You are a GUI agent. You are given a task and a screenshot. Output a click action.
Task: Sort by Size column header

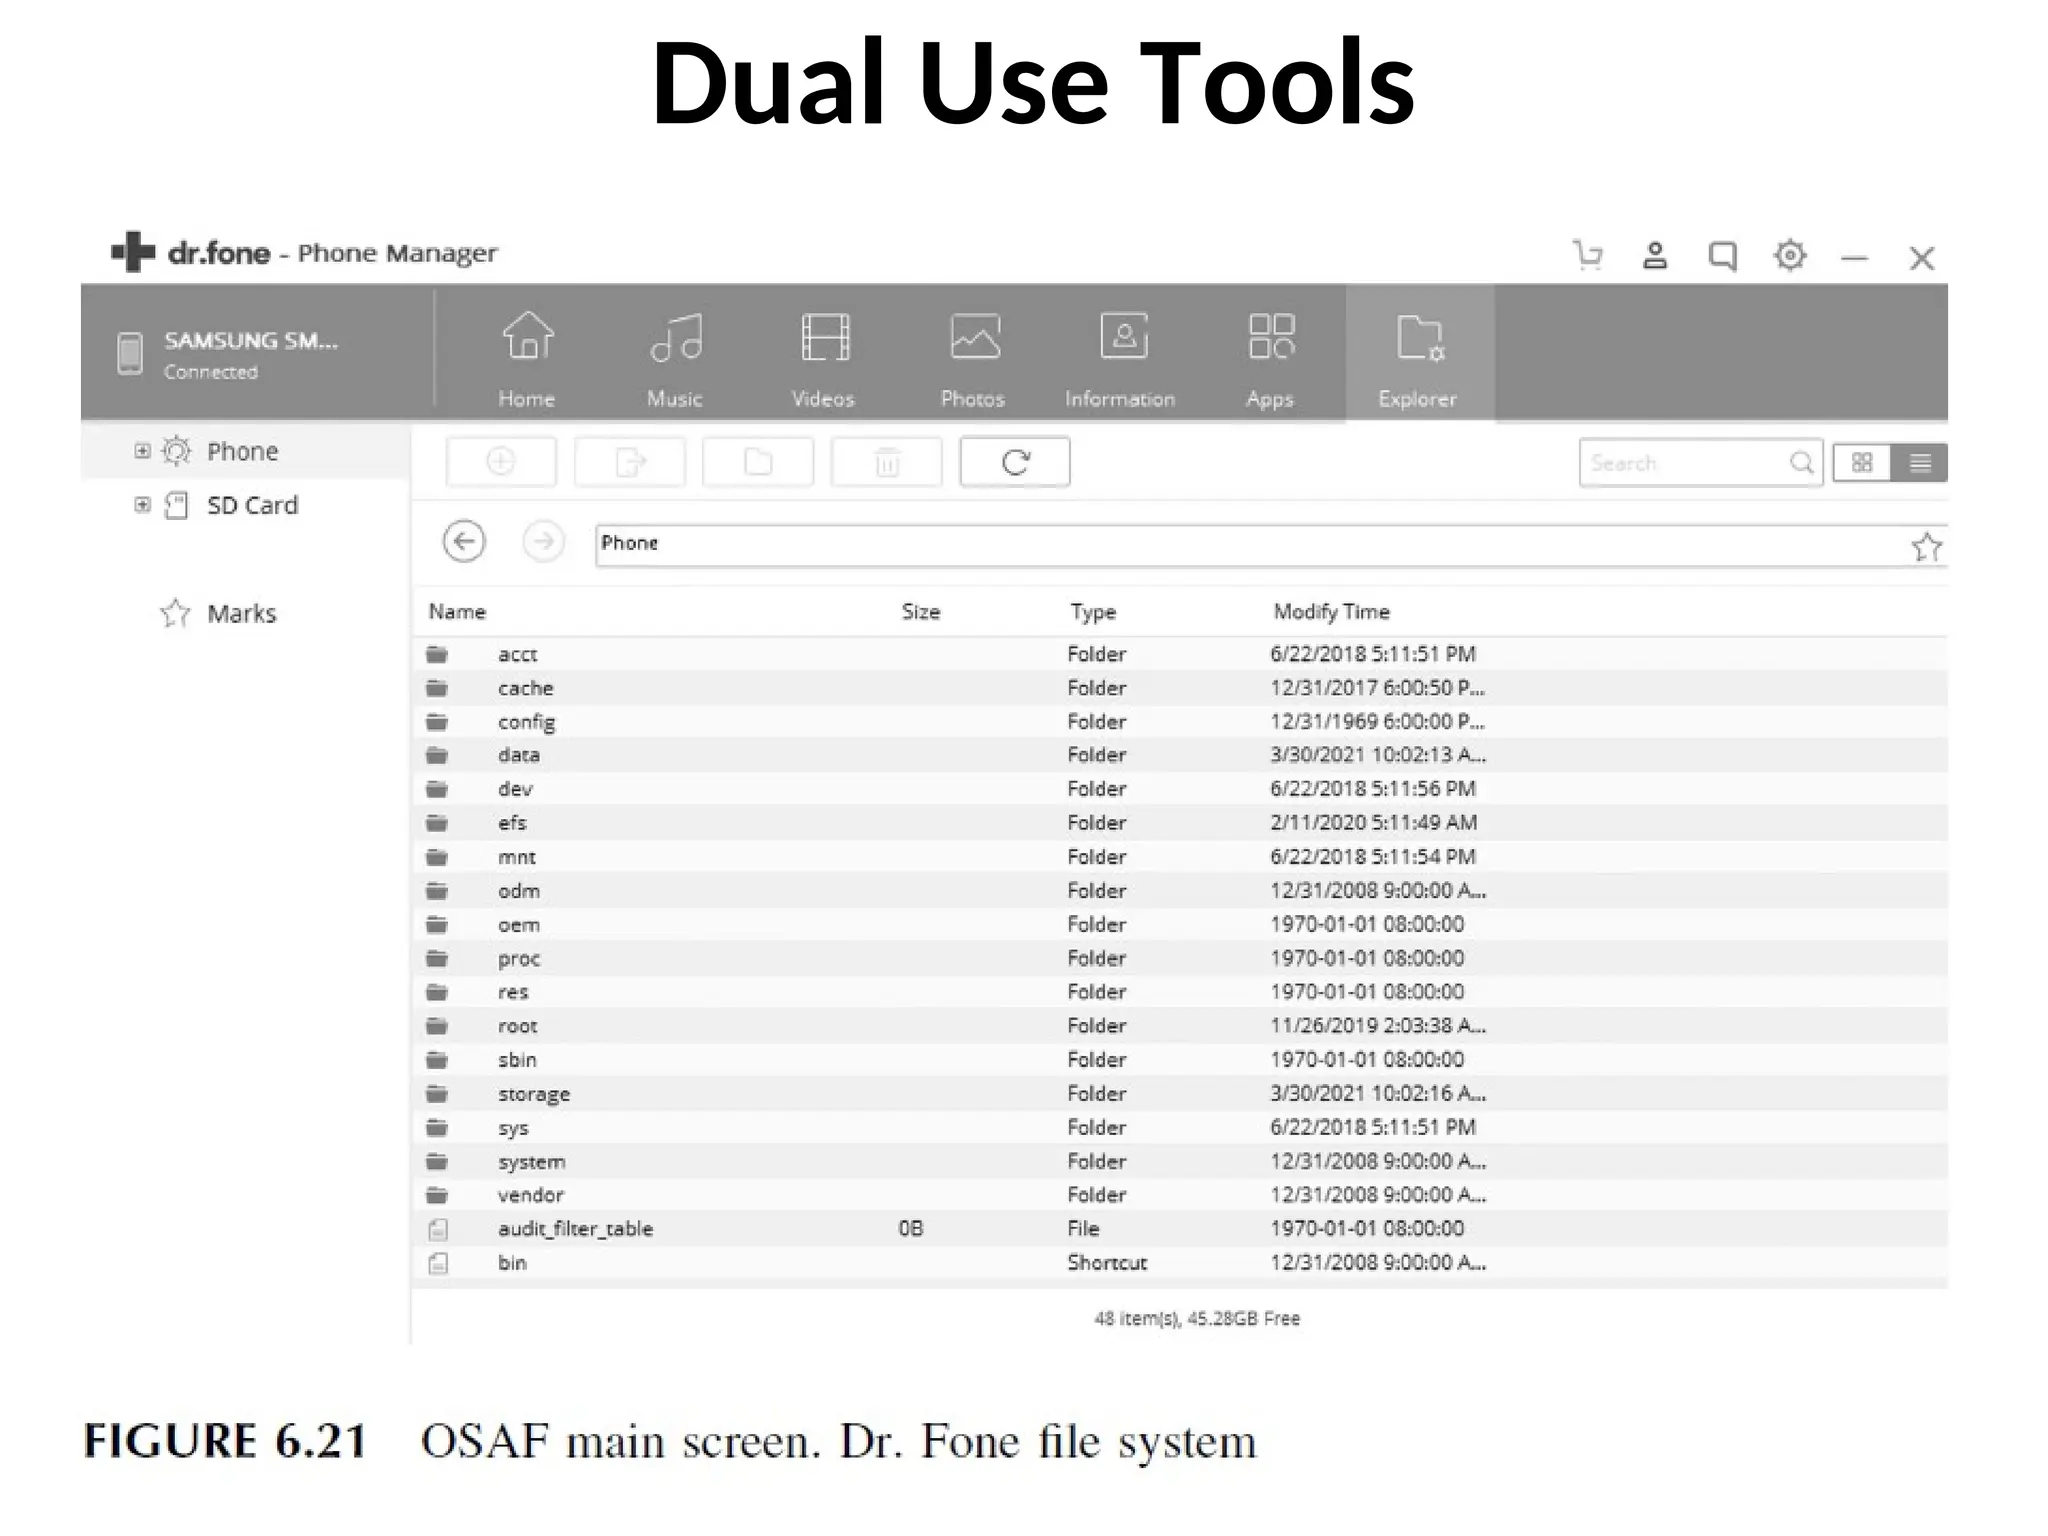(921, 611)
